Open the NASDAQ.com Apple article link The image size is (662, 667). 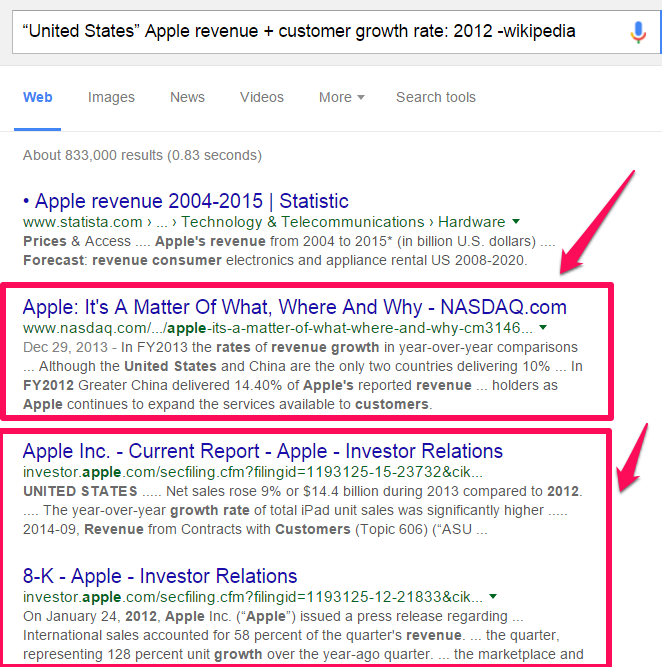(294, 307)
